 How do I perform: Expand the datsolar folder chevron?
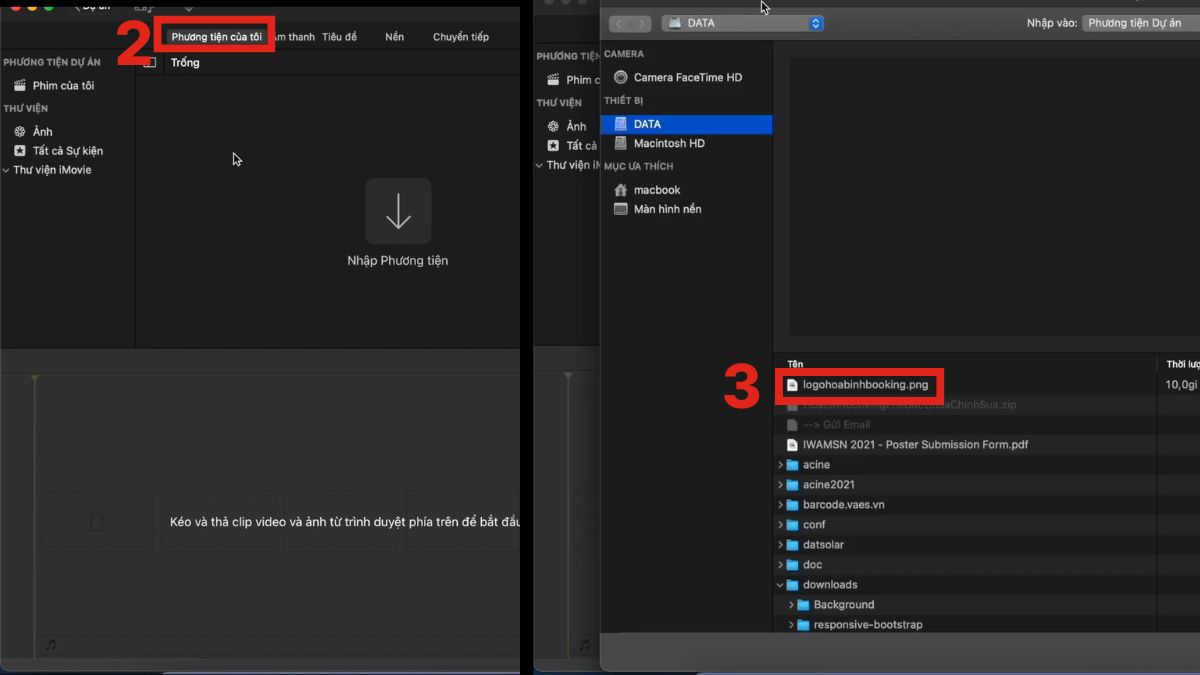pos(781,545)
